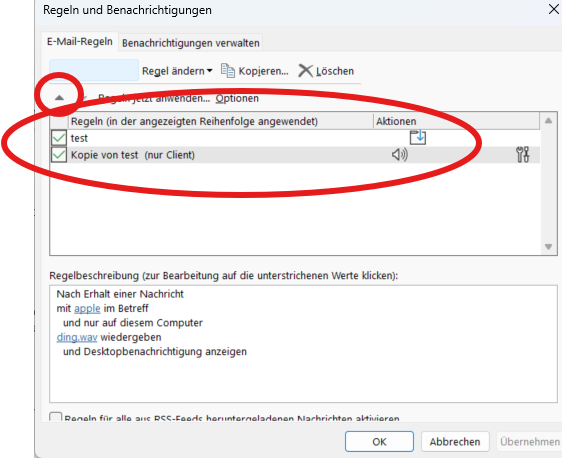Click text 'Nach Erhalt einer Nachricht'

pos(120,294)
